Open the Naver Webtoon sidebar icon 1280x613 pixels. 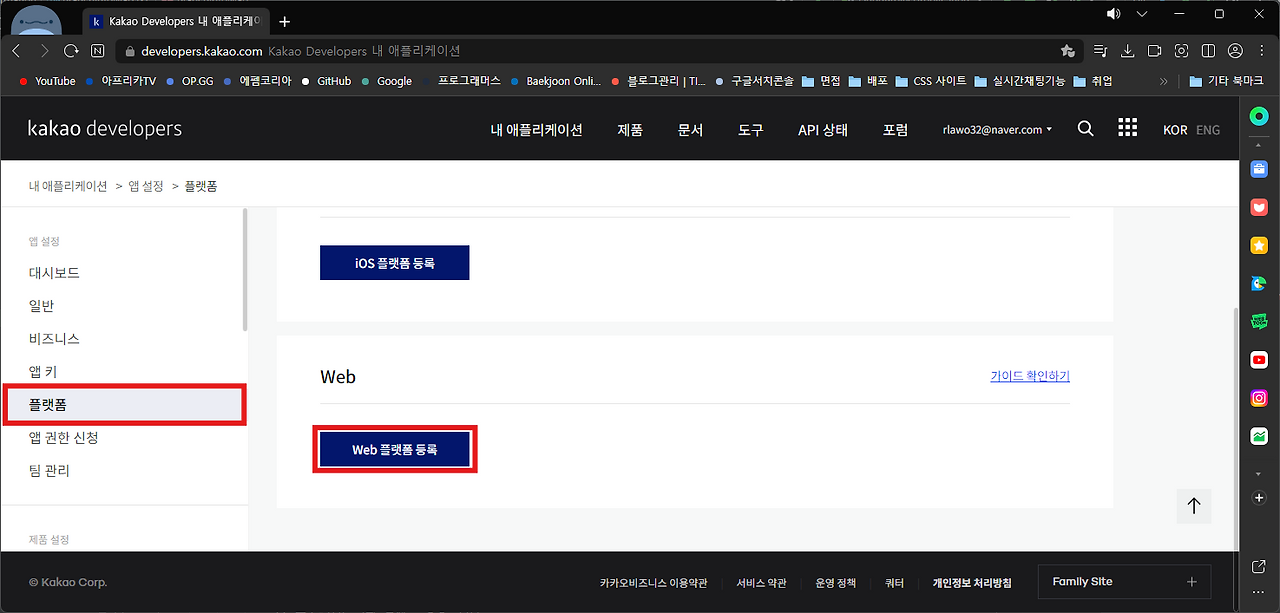pyautogui.click(x=1258, y=321)
